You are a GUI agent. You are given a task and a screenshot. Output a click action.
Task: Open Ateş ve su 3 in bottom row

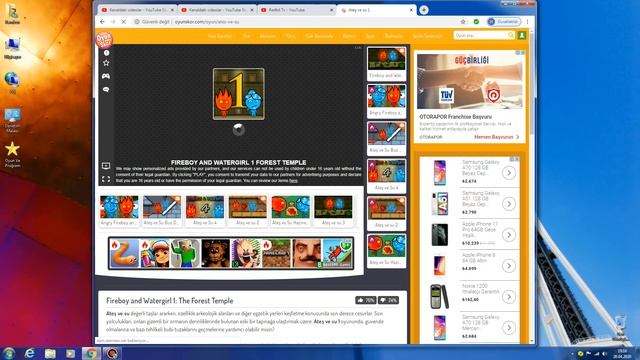(x=333, y=211)
